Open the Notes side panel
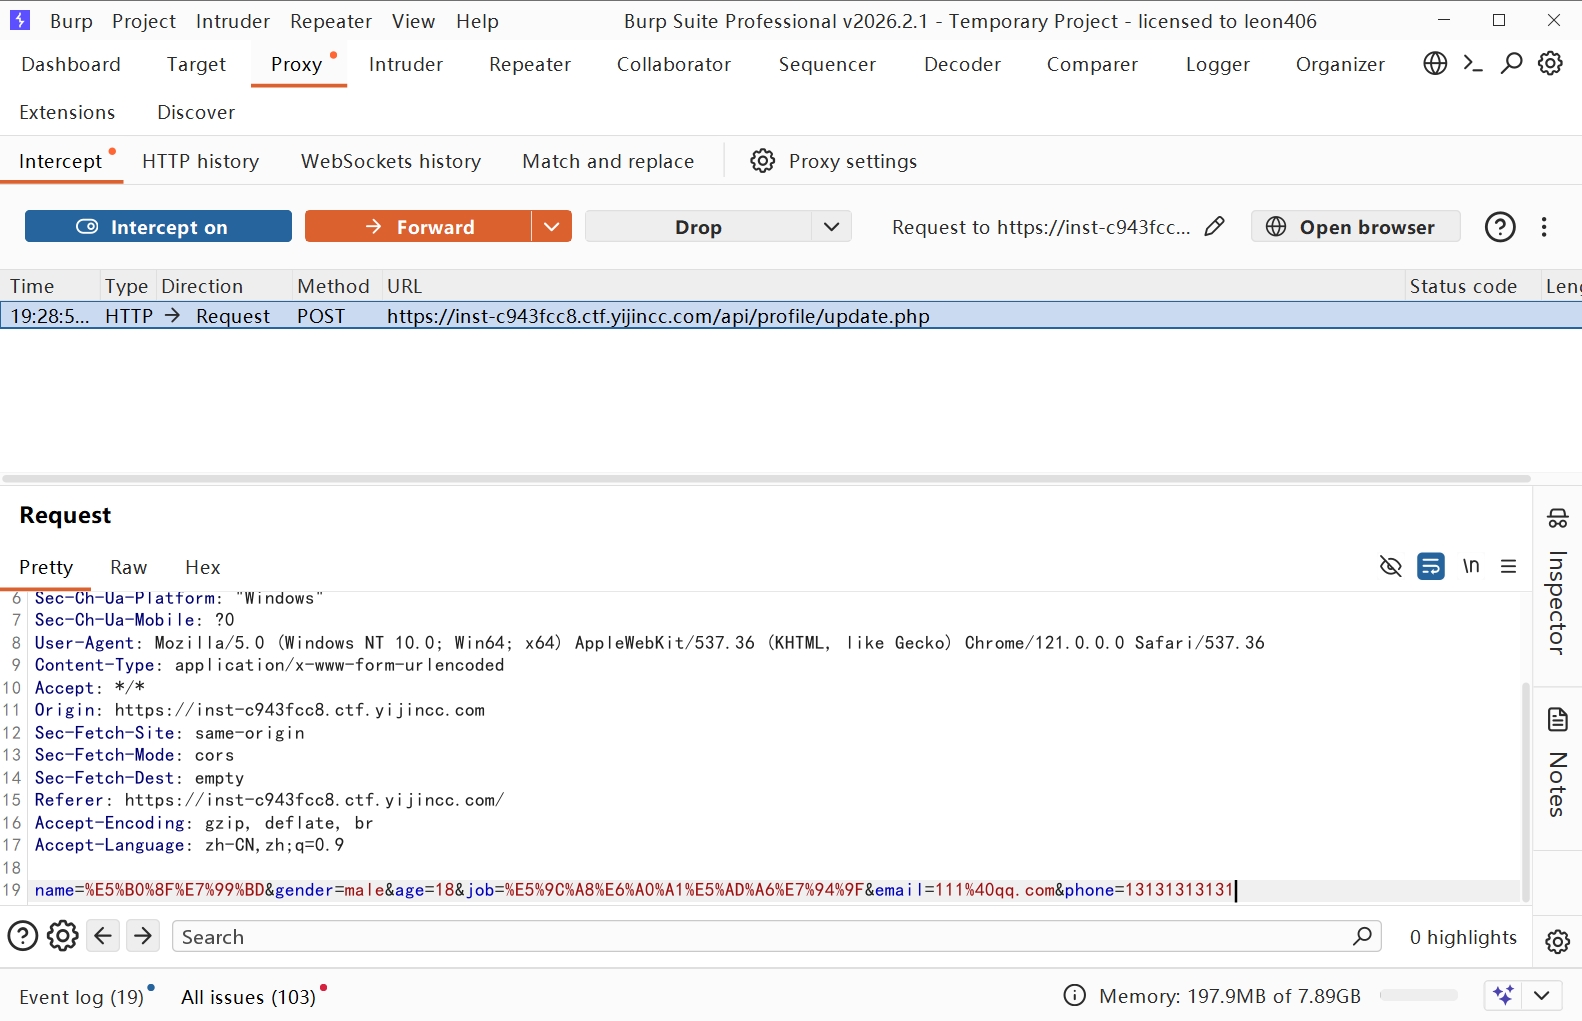1582x1021 pixels. tap(1557, 765)
